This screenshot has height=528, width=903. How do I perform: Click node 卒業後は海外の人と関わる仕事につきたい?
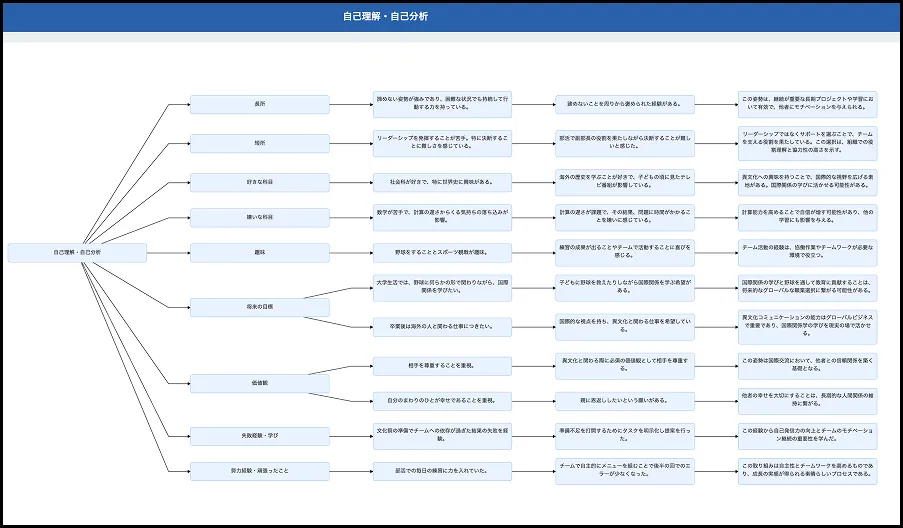point(442,327)
